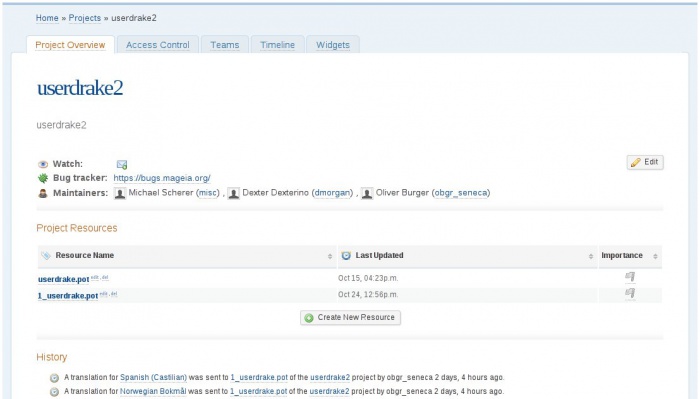
Task: Click history clock icon for Norwegian entry
Action: [54, 392]
